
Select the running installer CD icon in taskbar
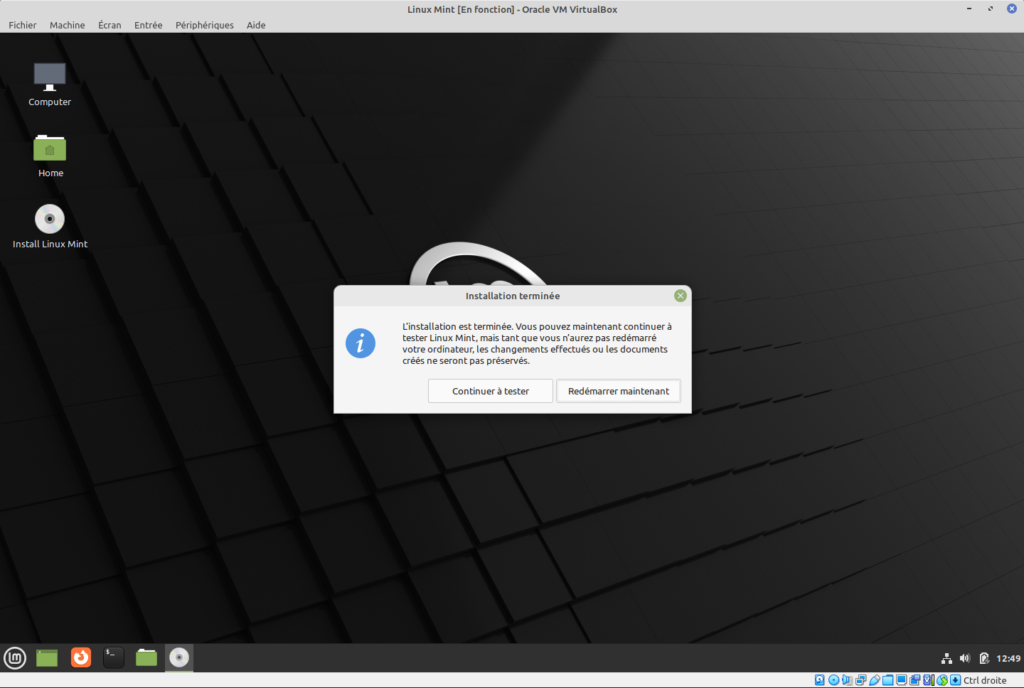[178, 657]
